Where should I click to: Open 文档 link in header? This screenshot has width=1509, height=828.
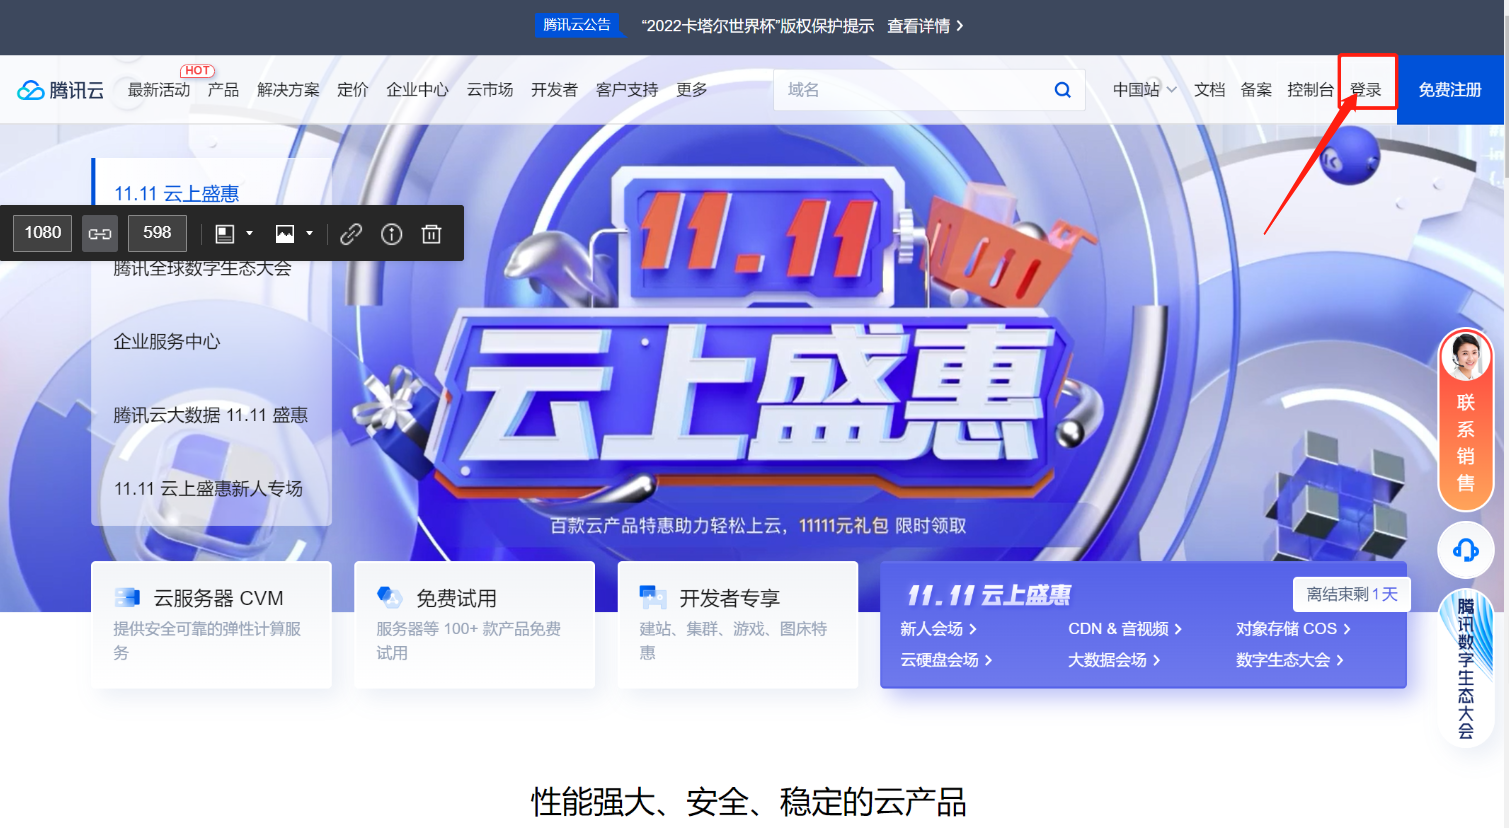pyautogui.click(x=1210, y=90)
